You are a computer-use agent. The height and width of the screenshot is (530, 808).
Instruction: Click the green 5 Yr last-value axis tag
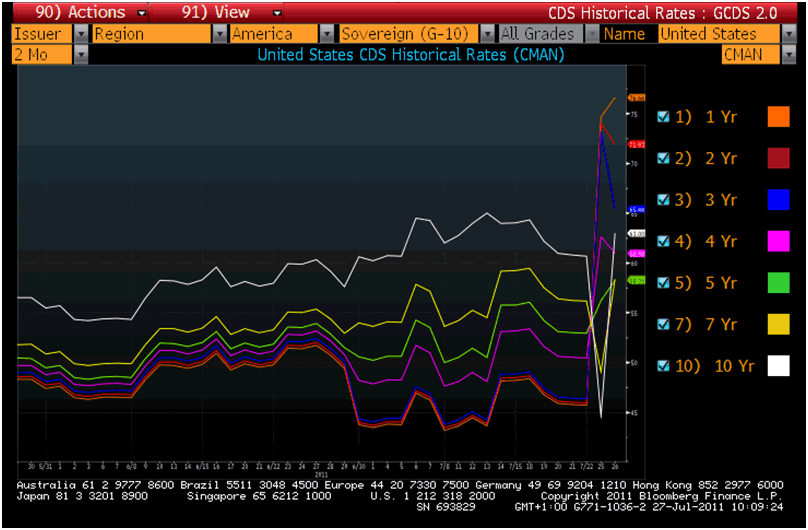636,281
